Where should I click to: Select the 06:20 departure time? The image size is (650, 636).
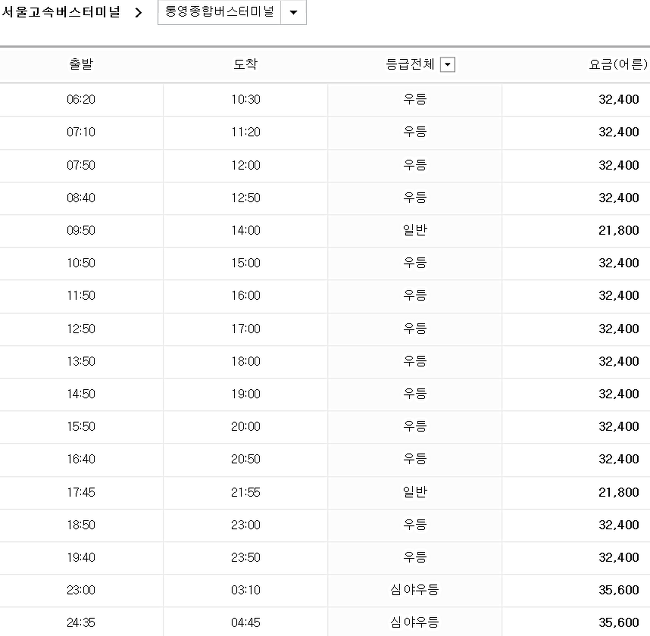81,100
